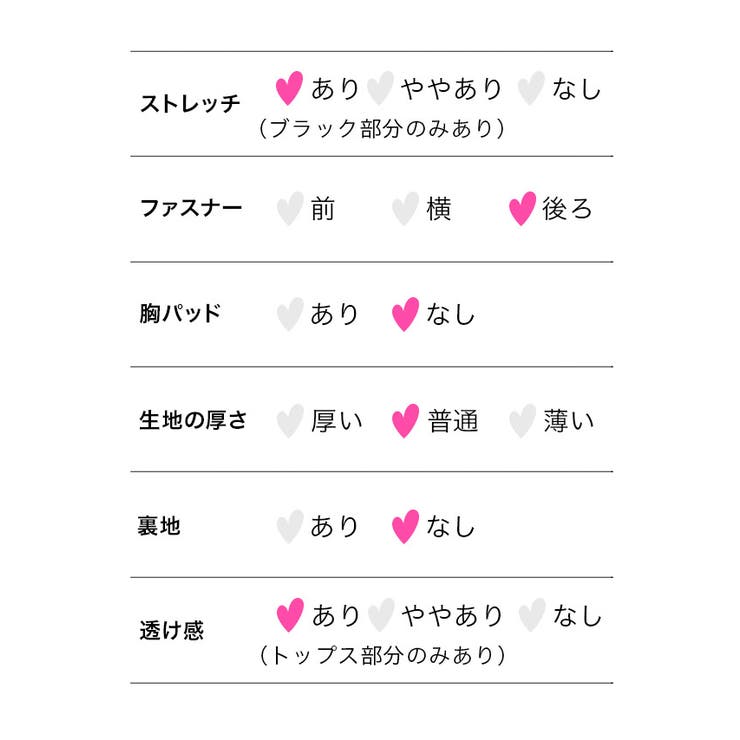Choose the pink heart for 透け感 あり
This screenshot has height=740, width=740.
(x=290, y=615)
